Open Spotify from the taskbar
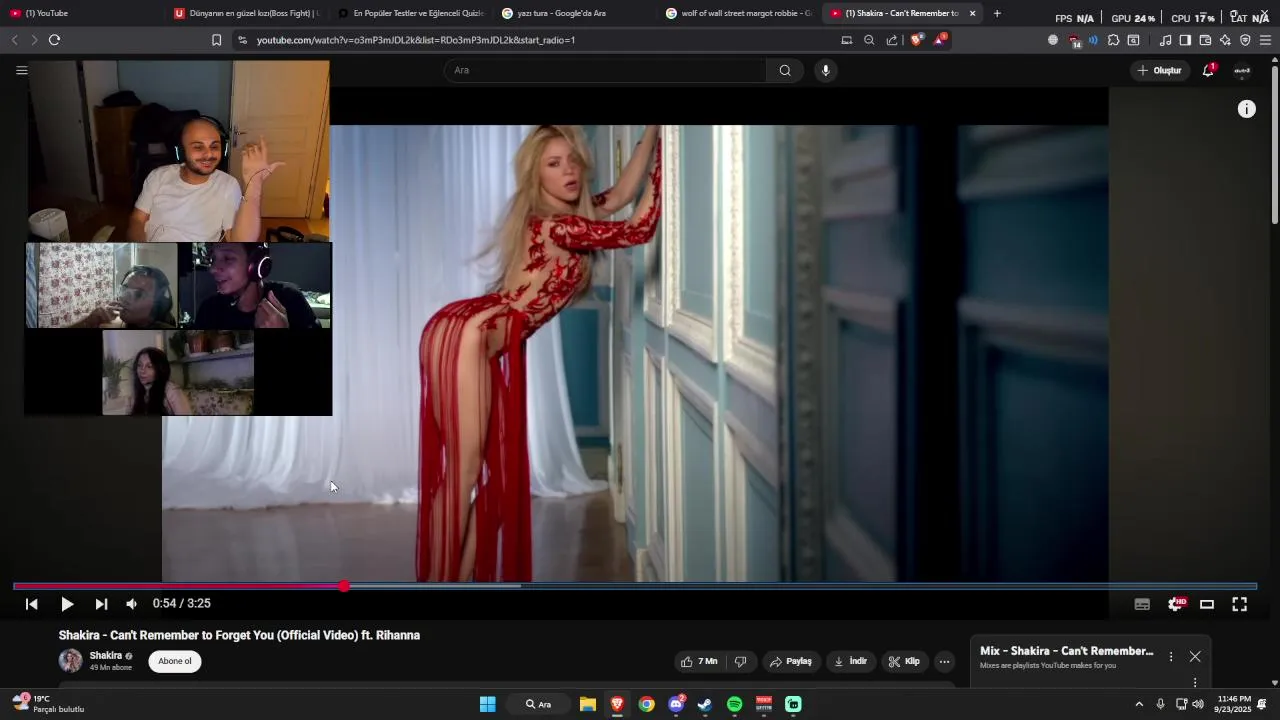 [734, 704]
